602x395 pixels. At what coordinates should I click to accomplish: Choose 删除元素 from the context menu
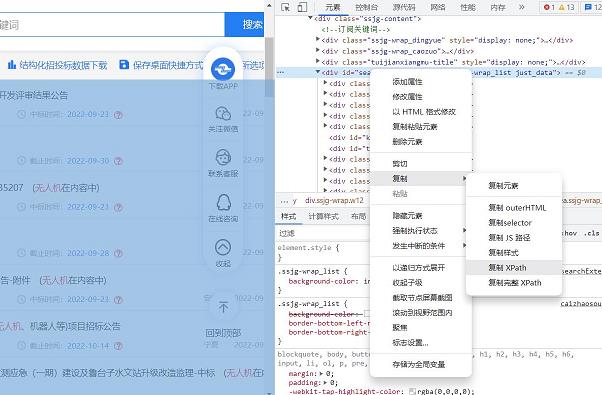(407, 142)
